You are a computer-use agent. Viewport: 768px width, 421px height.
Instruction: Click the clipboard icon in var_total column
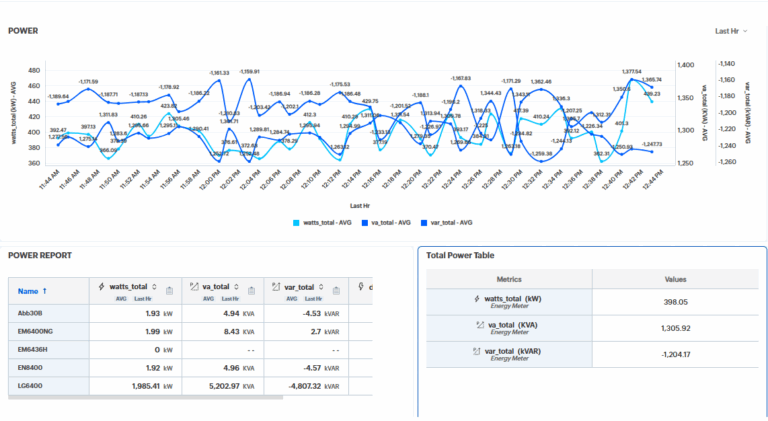(335, 291)
